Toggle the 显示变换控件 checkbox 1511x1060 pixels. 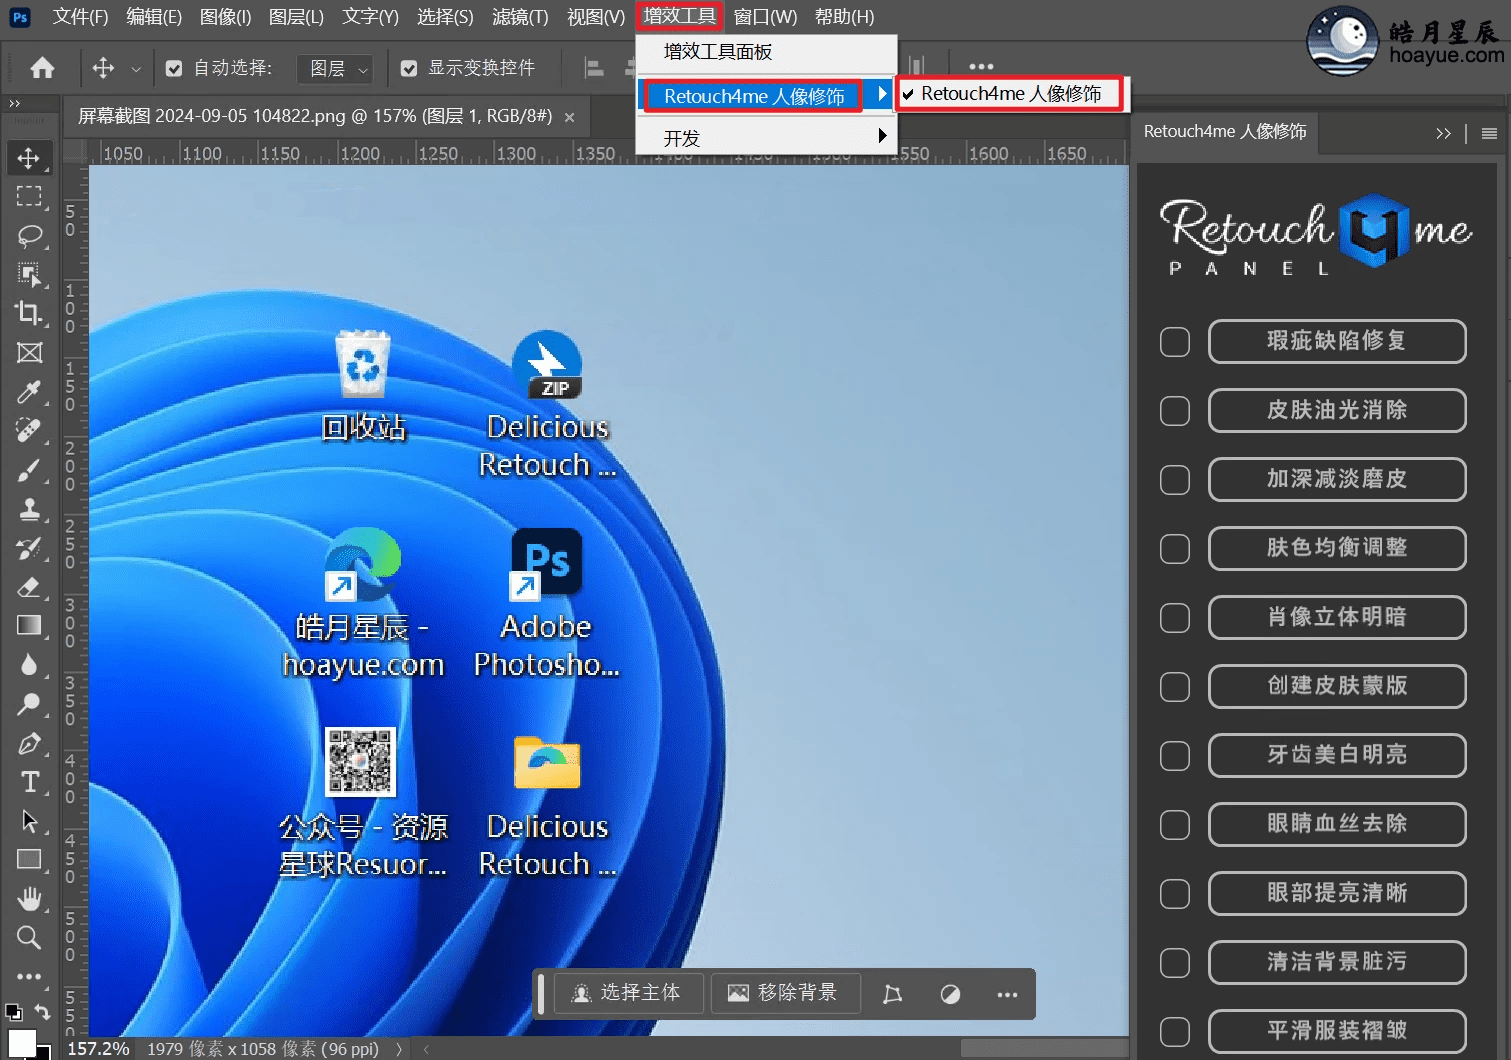(409, 68)
